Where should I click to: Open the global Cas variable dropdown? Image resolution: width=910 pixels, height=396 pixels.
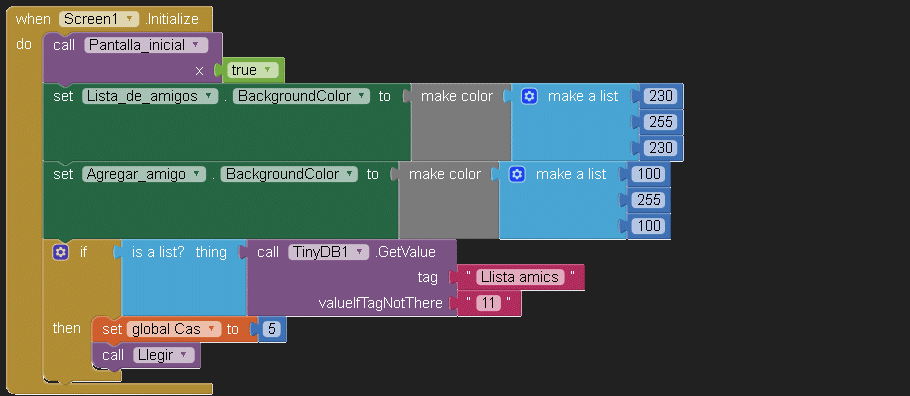point(174,329)
